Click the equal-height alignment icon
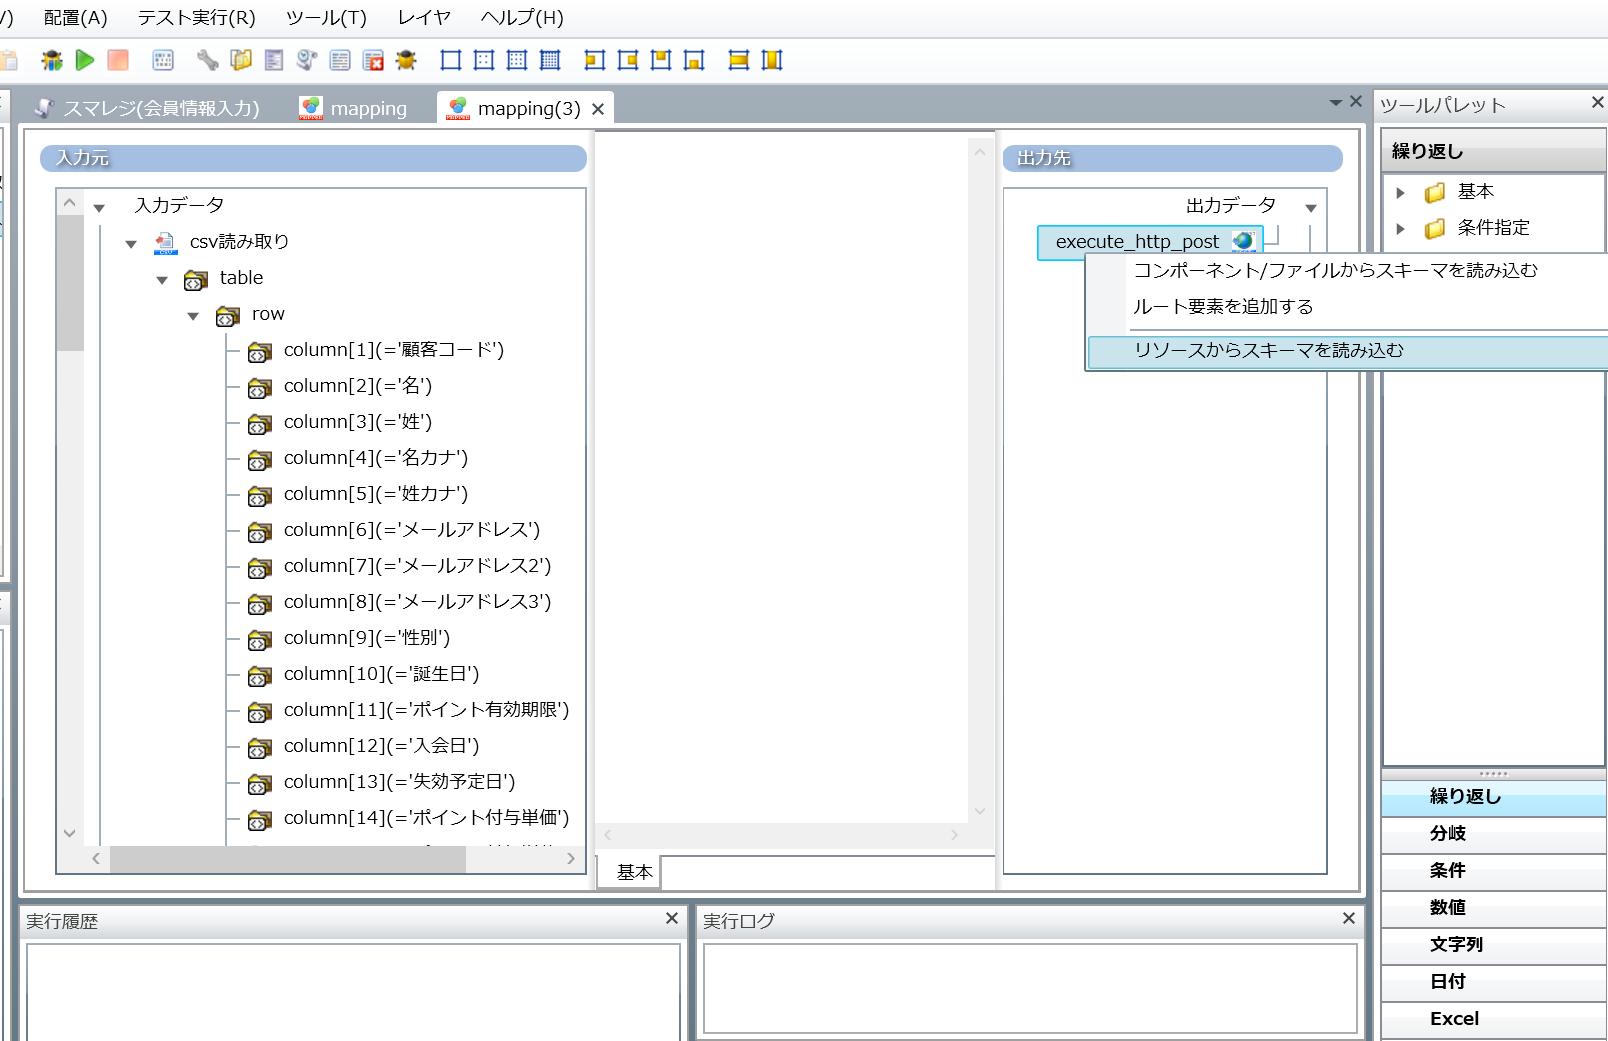Viewport: 1608px width, 1041px height. coord(772,60)
